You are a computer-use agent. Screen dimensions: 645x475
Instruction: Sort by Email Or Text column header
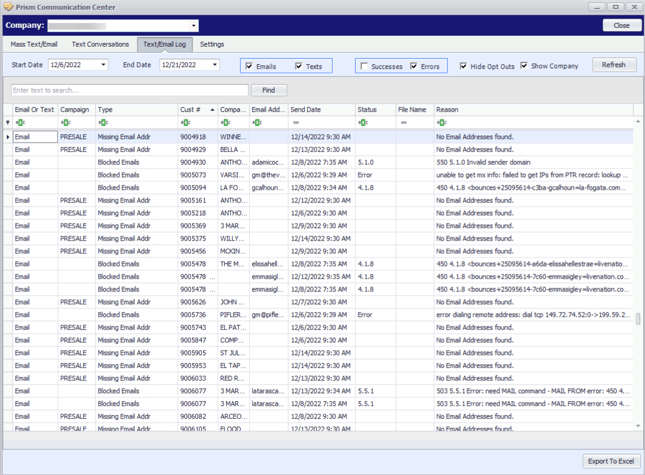tap(35, 110)
